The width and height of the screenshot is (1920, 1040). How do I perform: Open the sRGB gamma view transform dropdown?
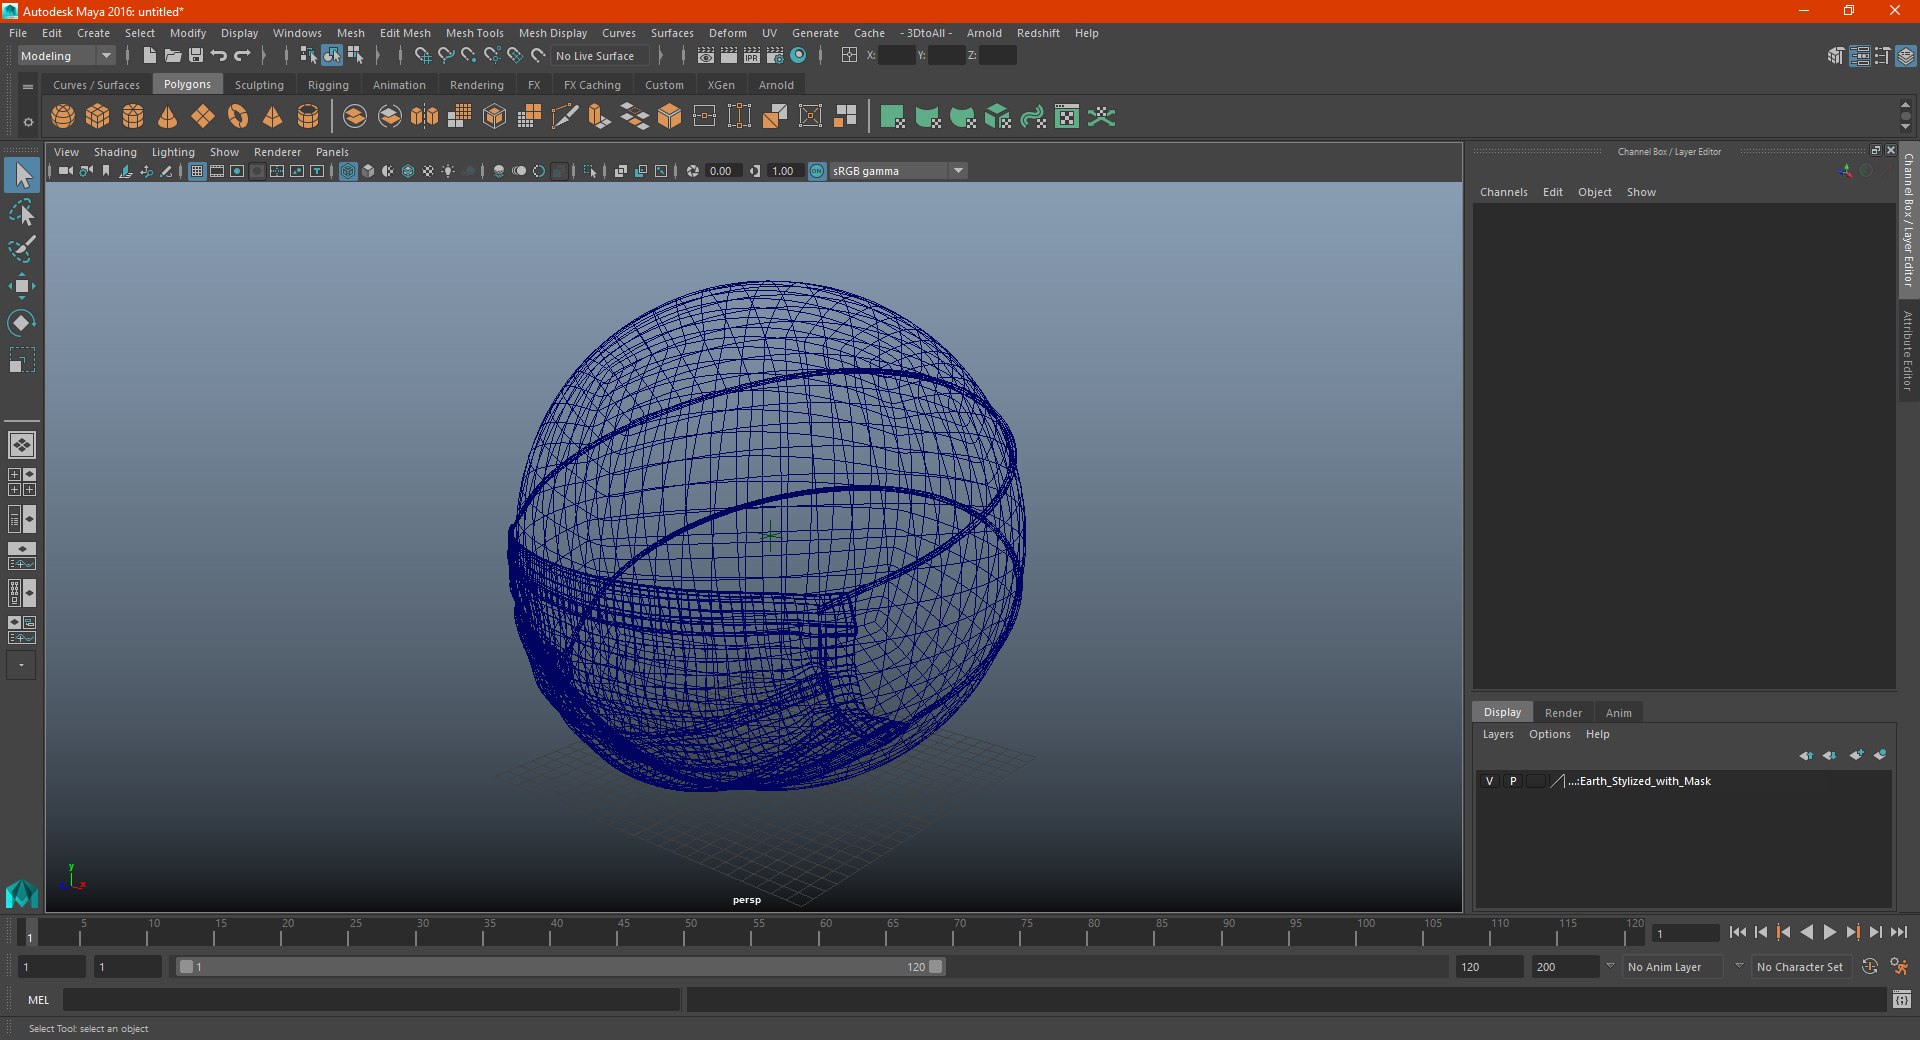tap(899, 171)
